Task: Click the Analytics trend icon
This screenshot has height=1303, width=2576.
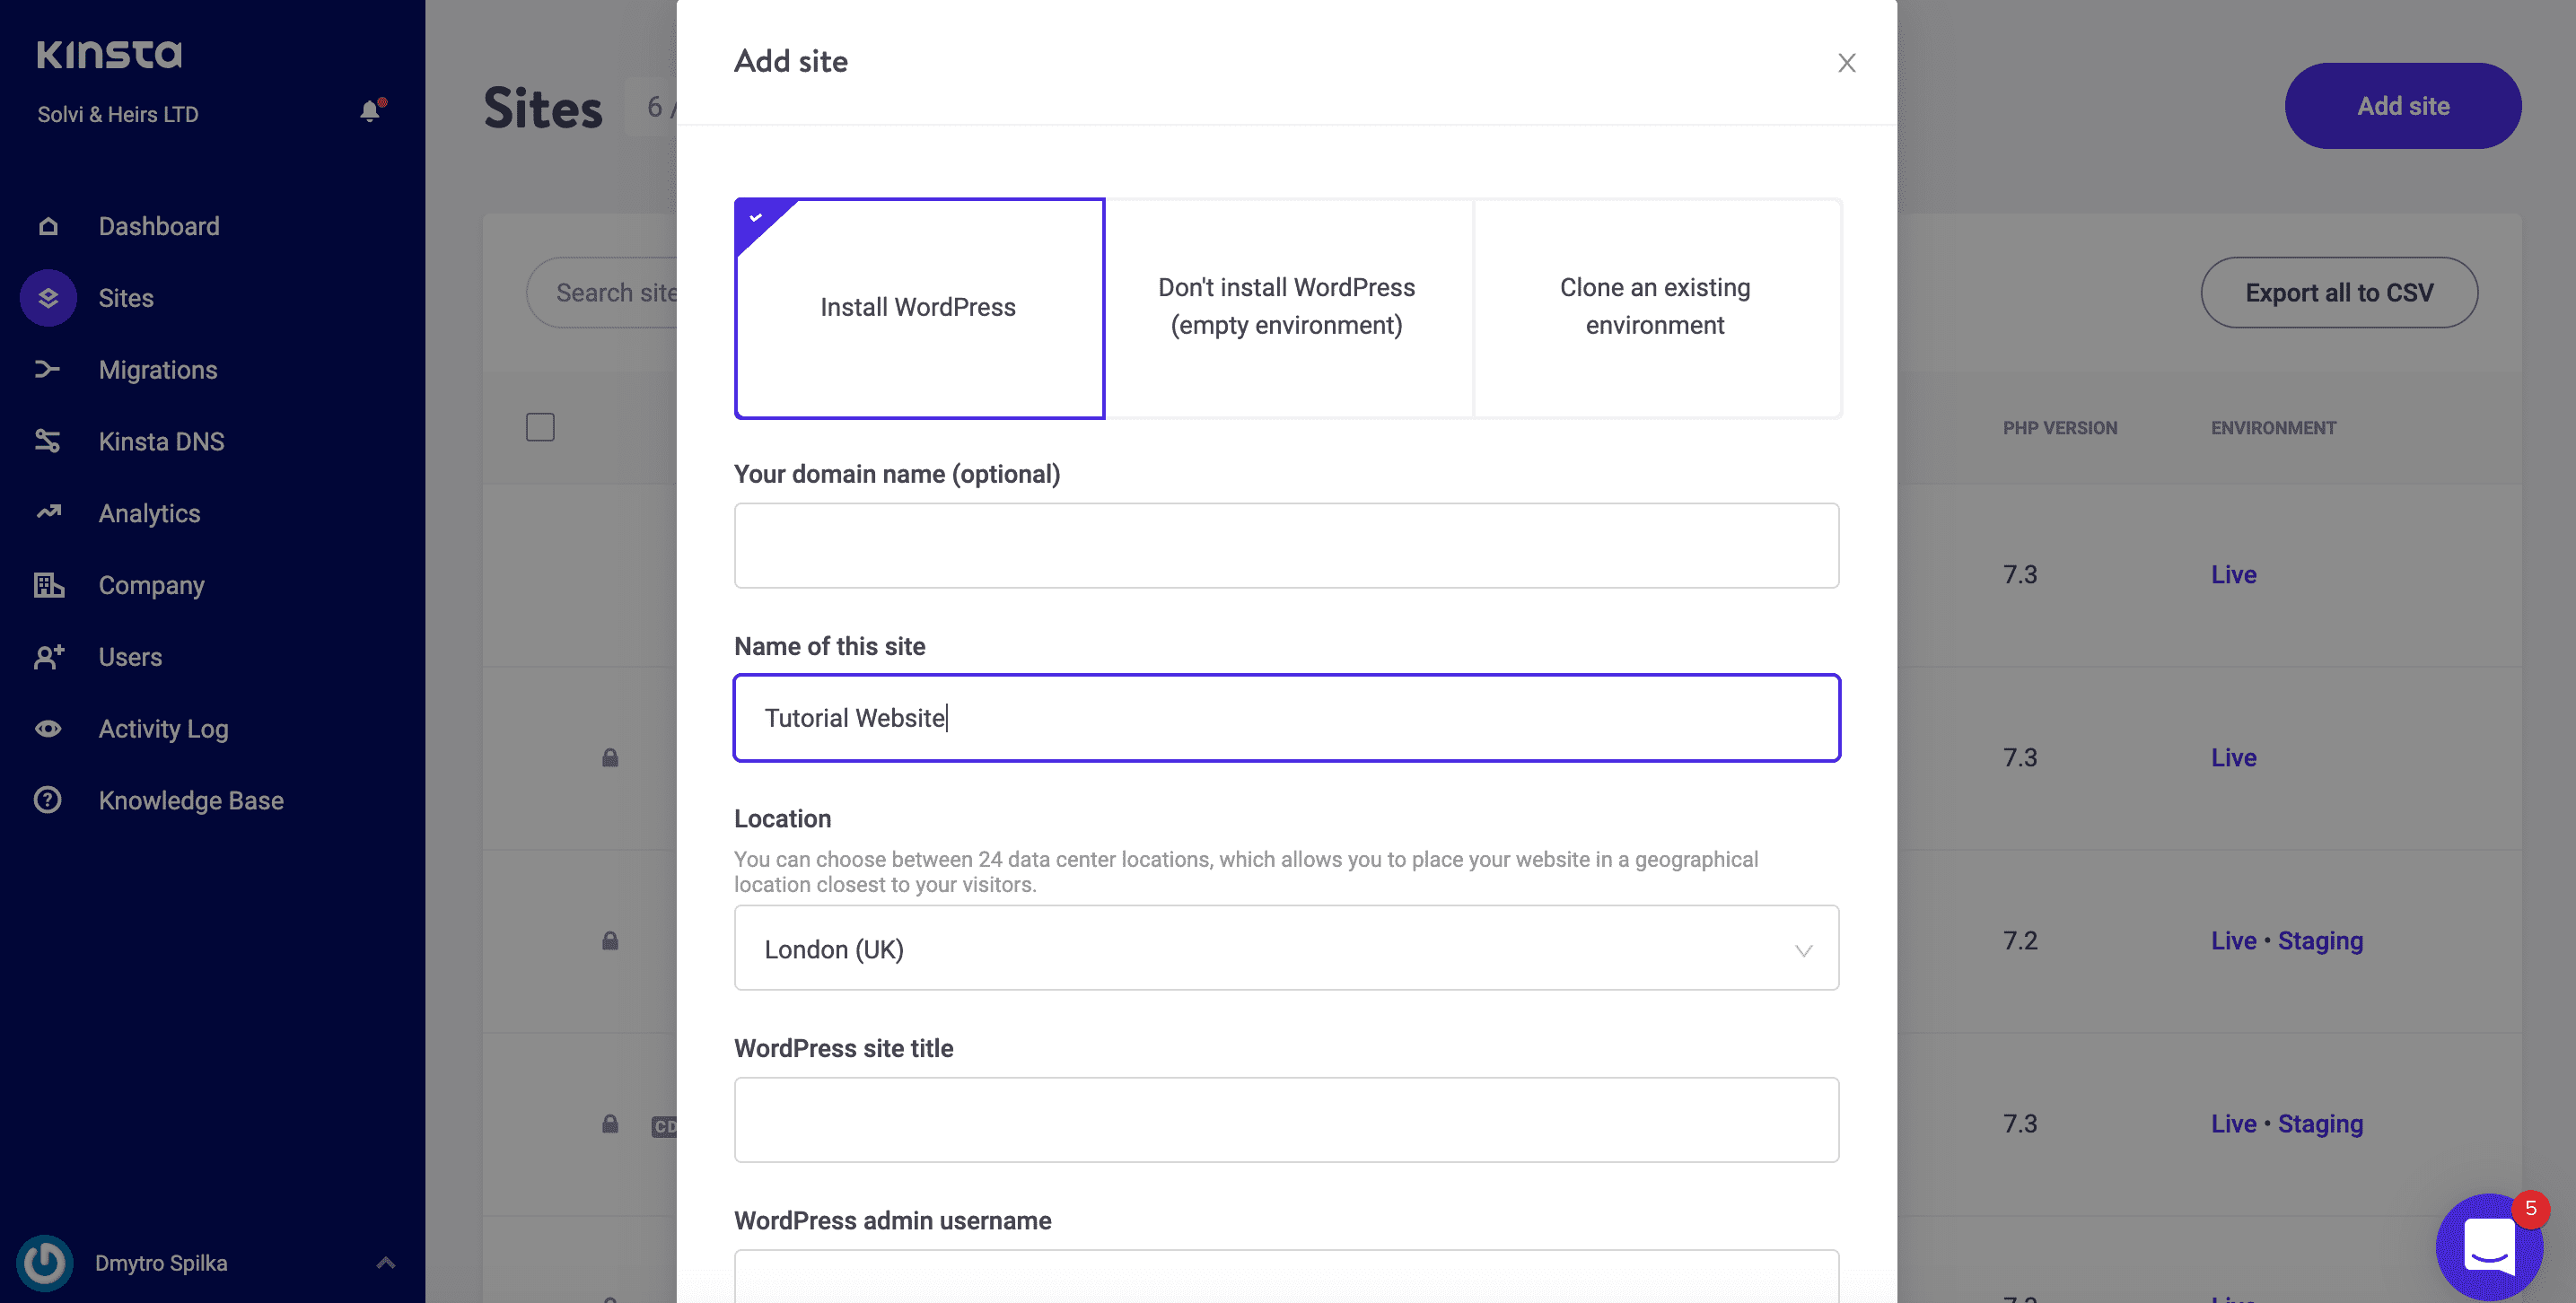Action: click(48, 513)
